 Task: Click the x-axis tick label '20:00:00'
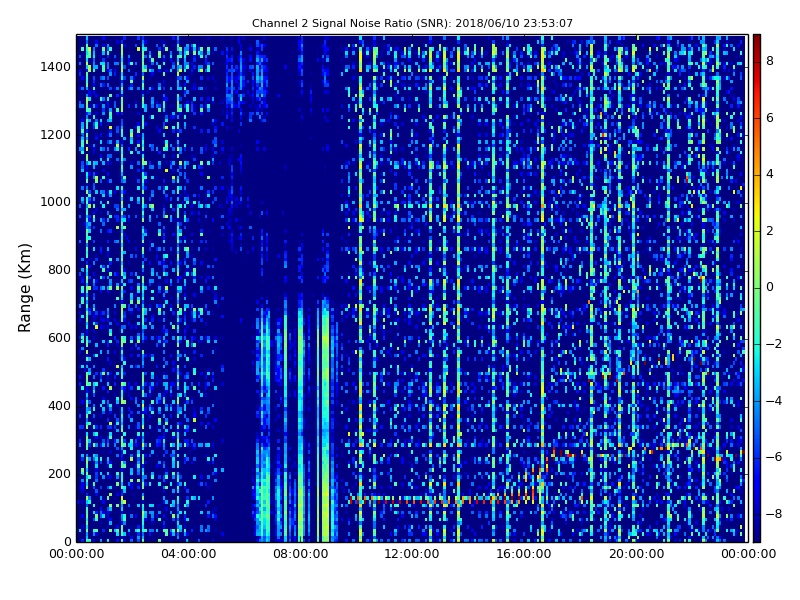coord(637,554)
